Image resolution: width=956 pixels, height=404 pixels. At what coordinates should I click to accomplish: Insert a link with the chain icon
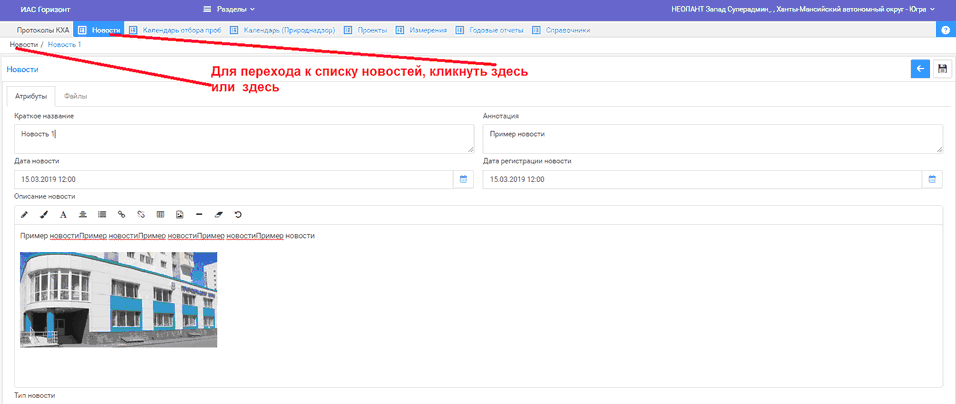pos(121,214)
